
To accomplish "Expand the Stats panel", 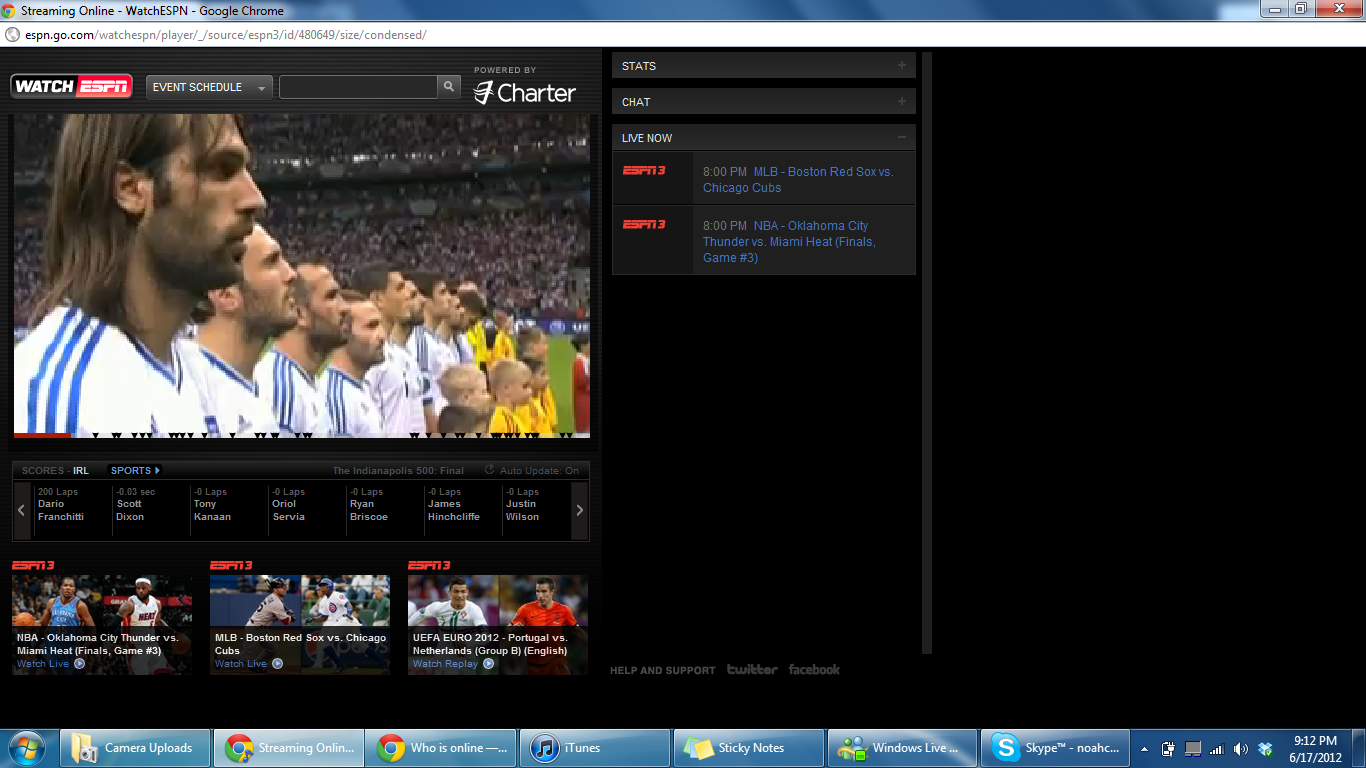I will pos(901,66).
